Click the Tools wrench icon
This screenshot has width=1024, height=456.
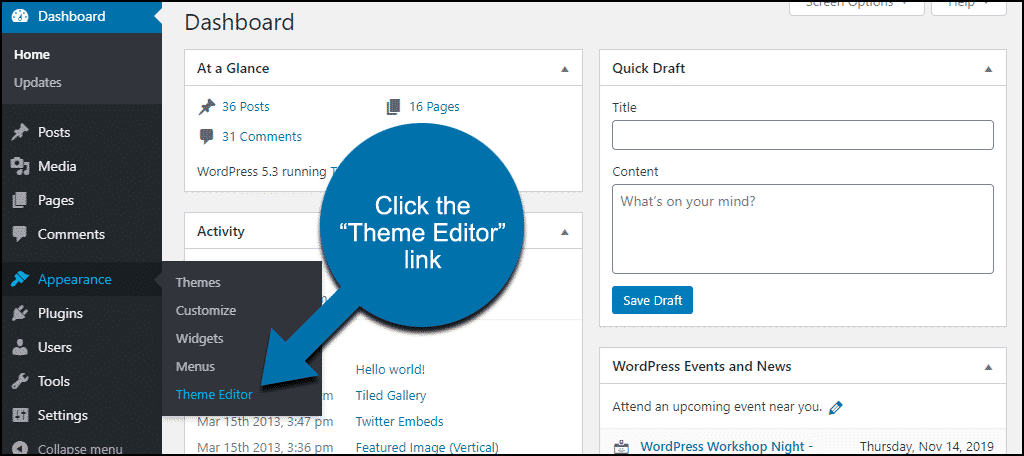pyautogui.click(x=20, y=381)
